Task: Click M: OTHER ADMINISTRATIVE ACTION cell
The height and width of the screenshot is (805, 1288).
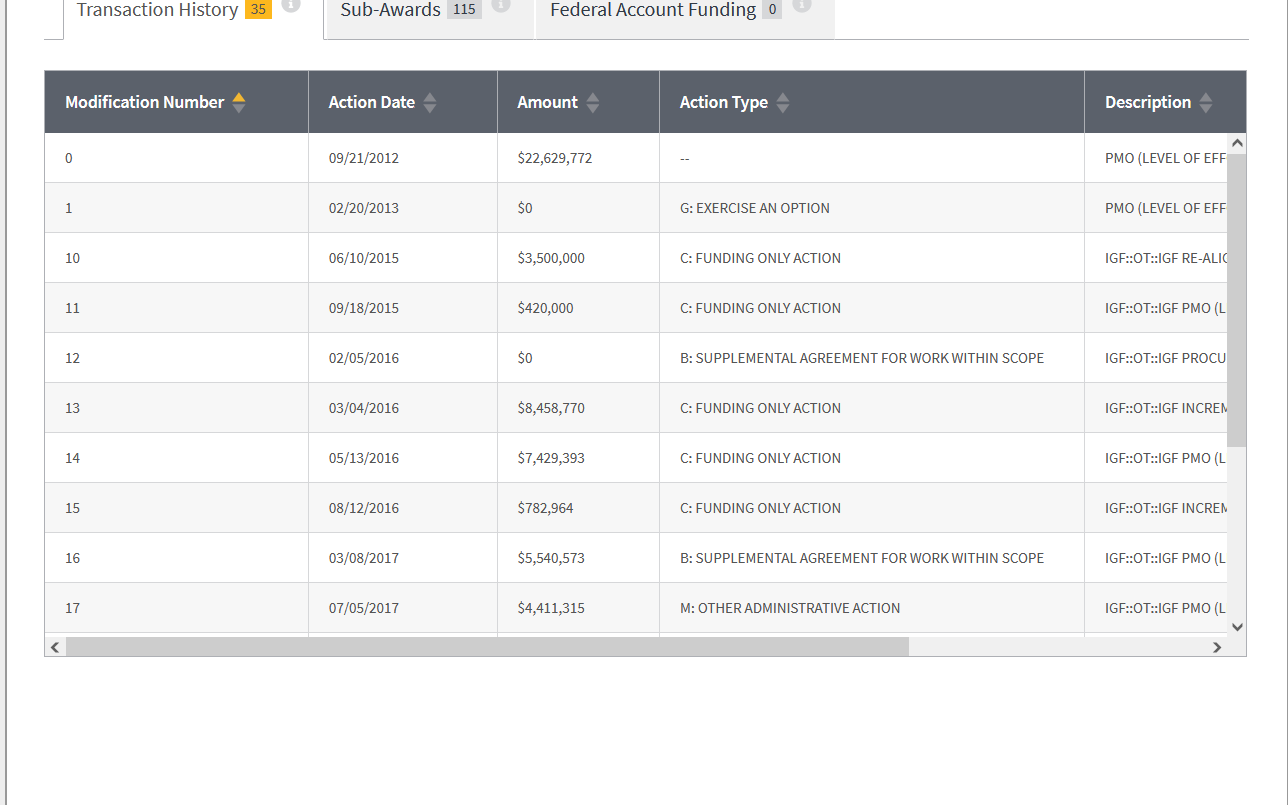Action: click(872, 608)
